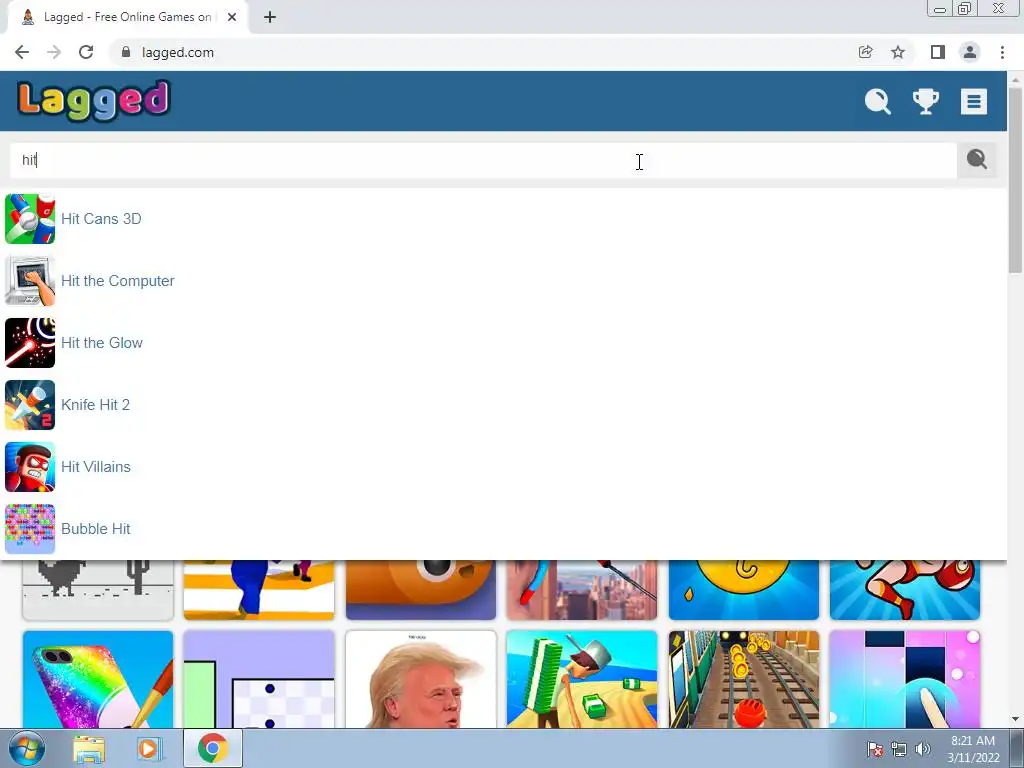1024x768 pixels.
Task: Click the scrollbar down arrow
Action: point(1015,719)
